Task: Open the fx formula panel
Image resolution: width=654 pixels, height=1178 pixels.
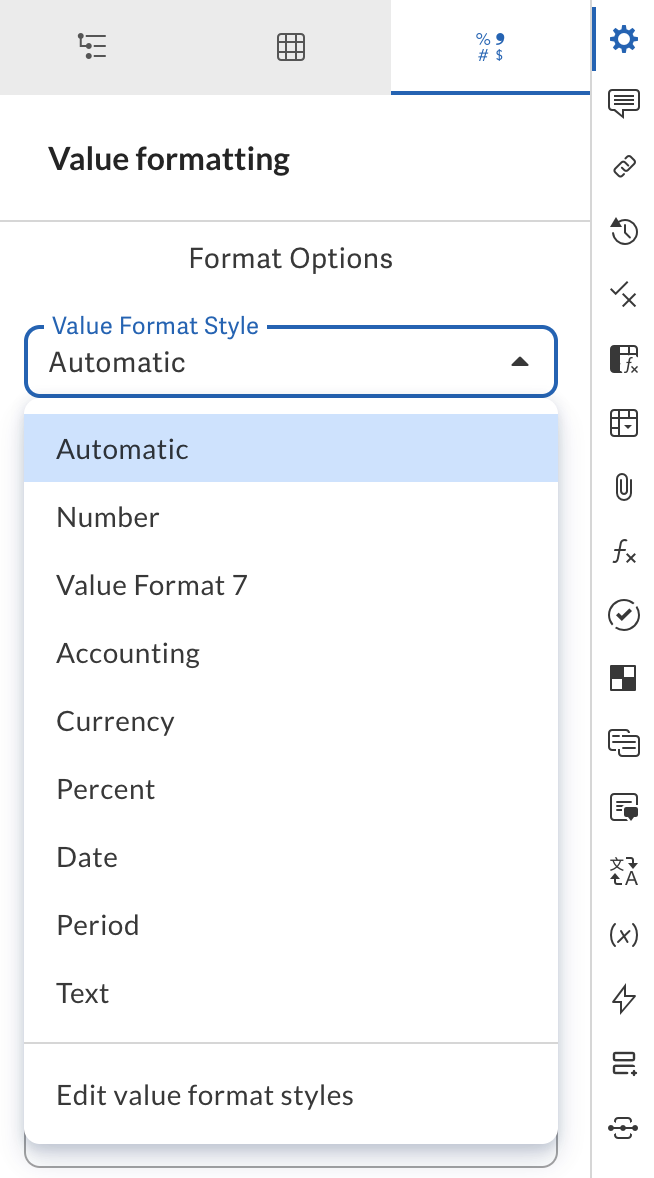Action: 623,551
